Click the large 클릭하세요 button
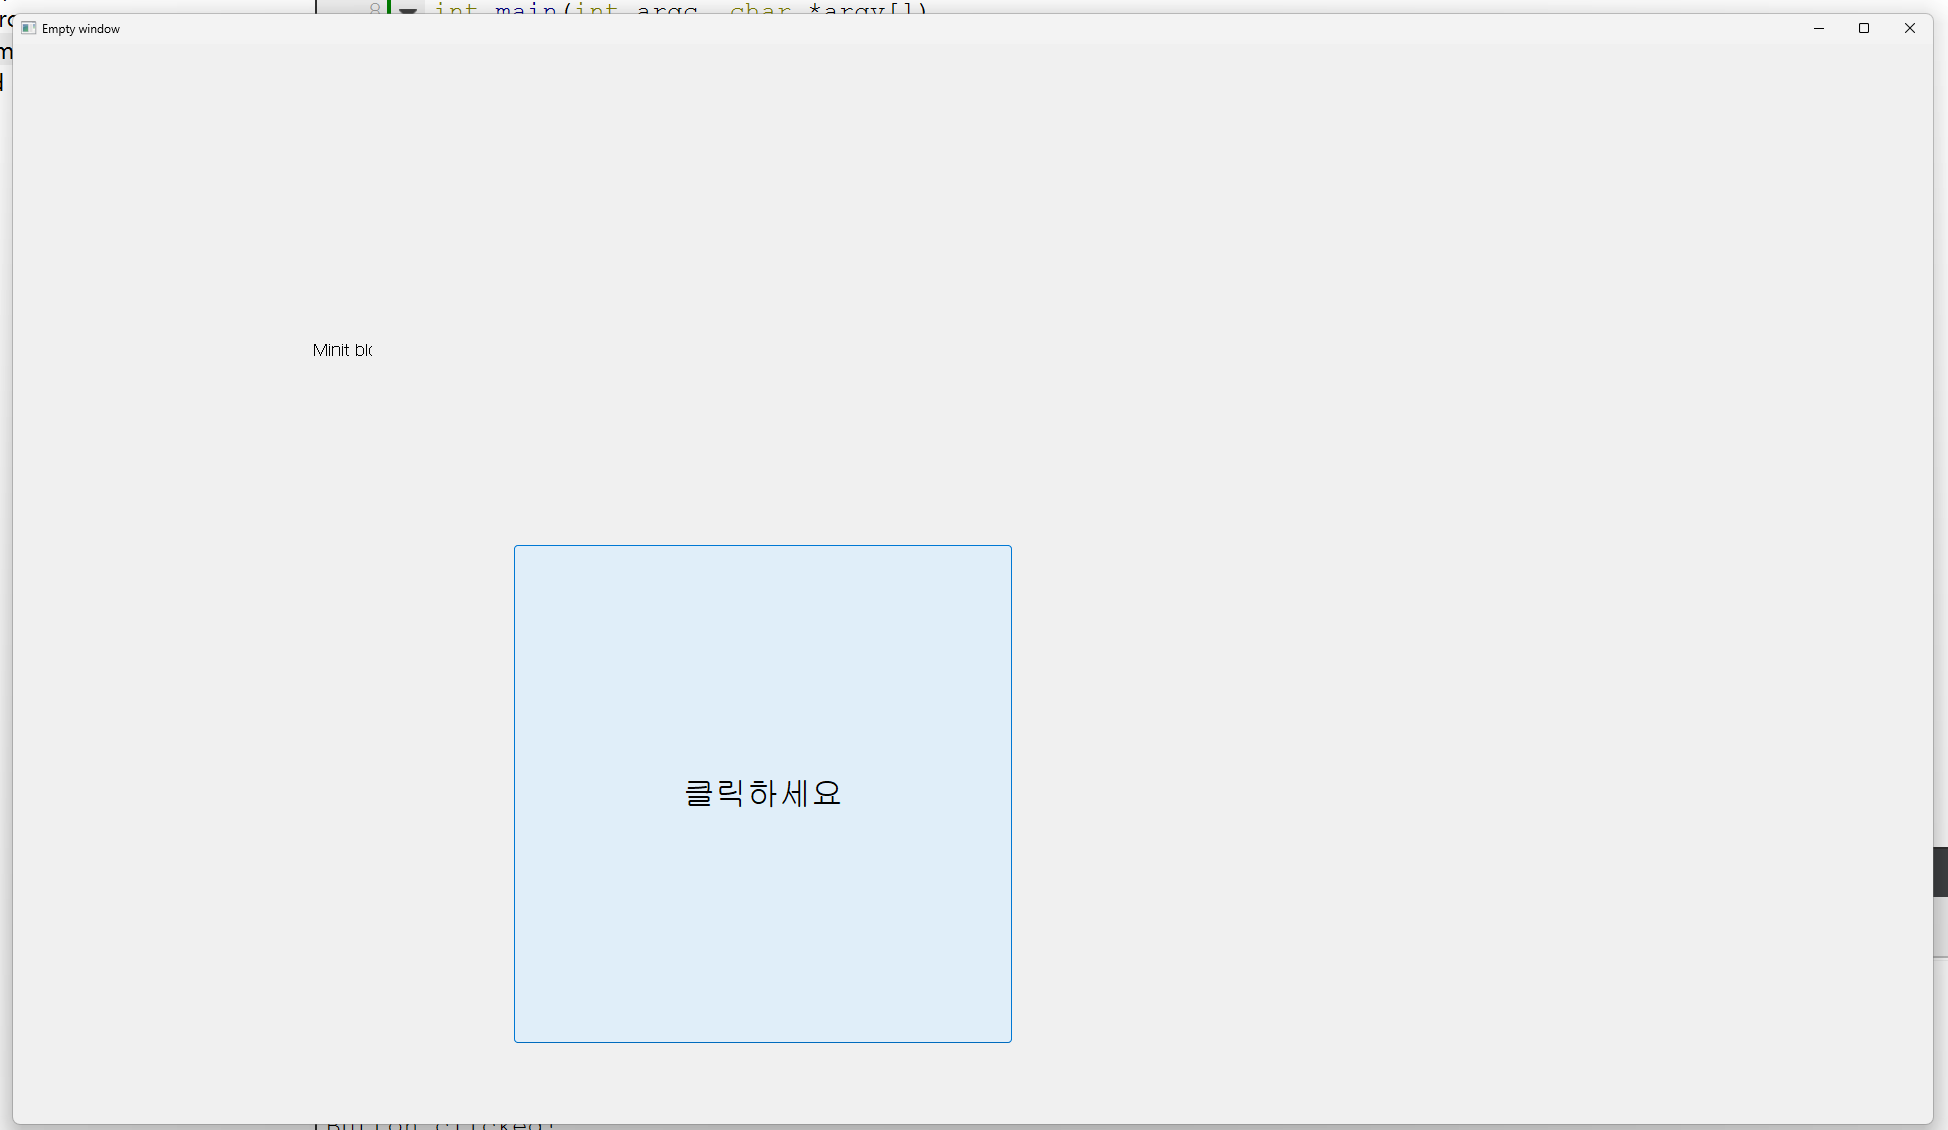This screenshot has height=1130, width=1948. point(762,793)
